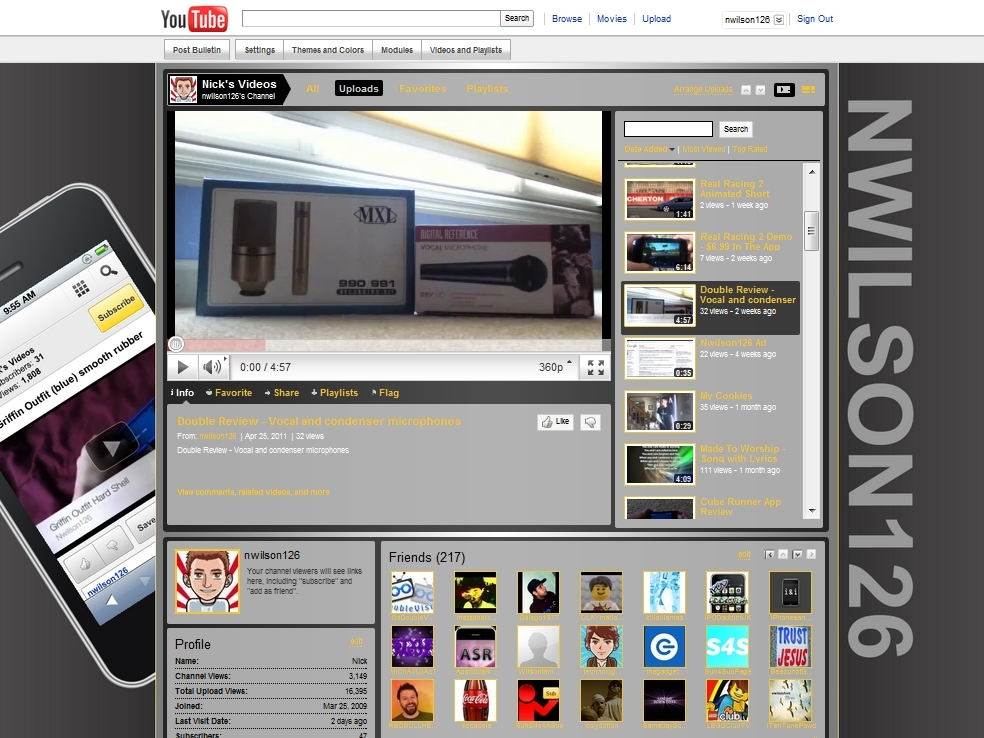This screenshot has width=984, height=738.
Task: Open TRUST JESUS friend avatar
Action: (791, 646)
